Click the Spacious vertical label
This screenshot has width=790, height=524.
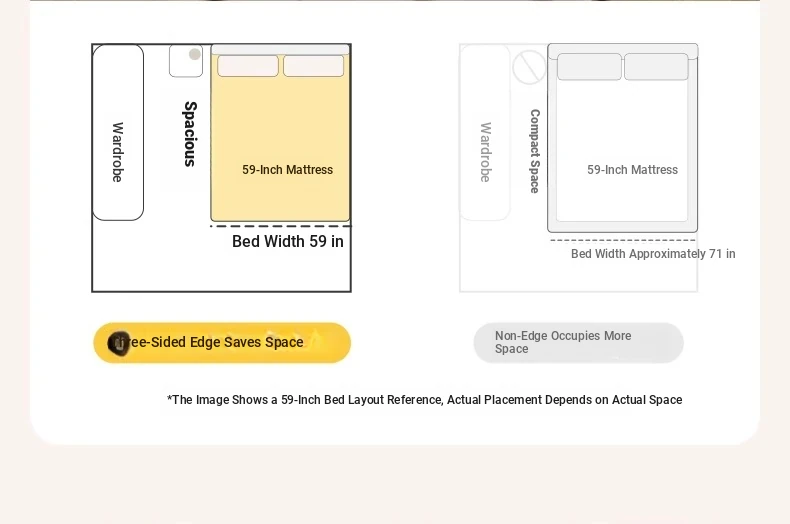[190, 134]
